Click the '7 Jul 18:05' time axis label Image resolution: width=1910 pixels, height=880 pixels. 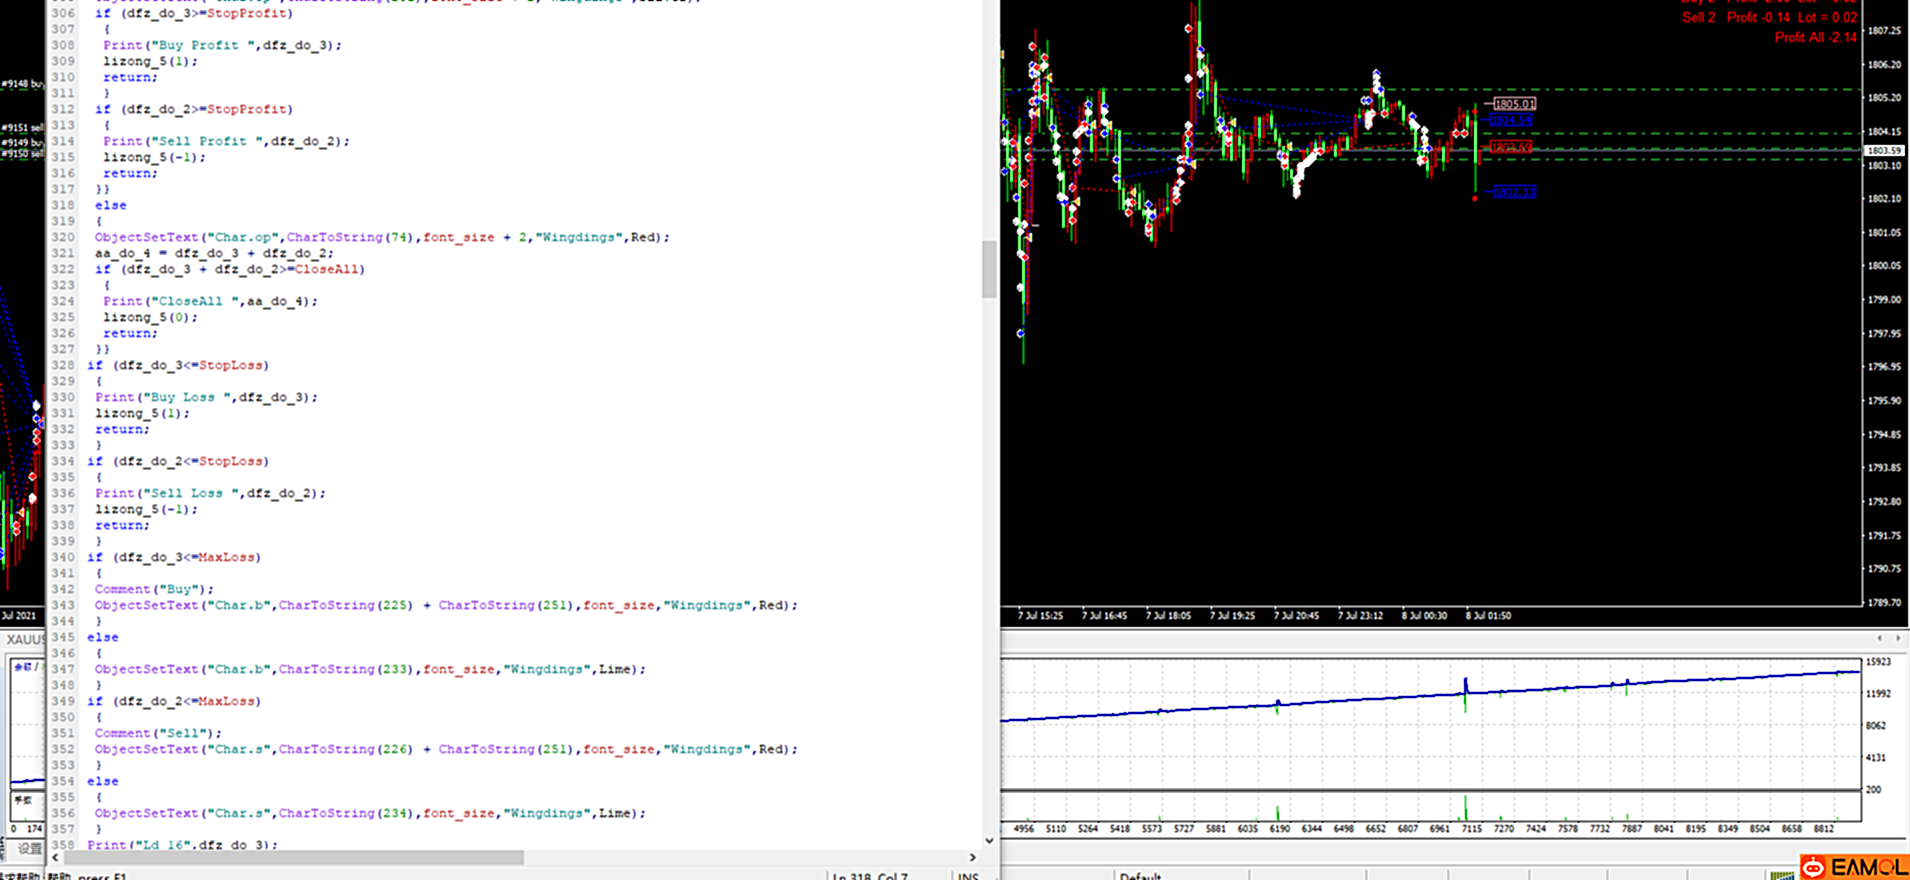1168,616
